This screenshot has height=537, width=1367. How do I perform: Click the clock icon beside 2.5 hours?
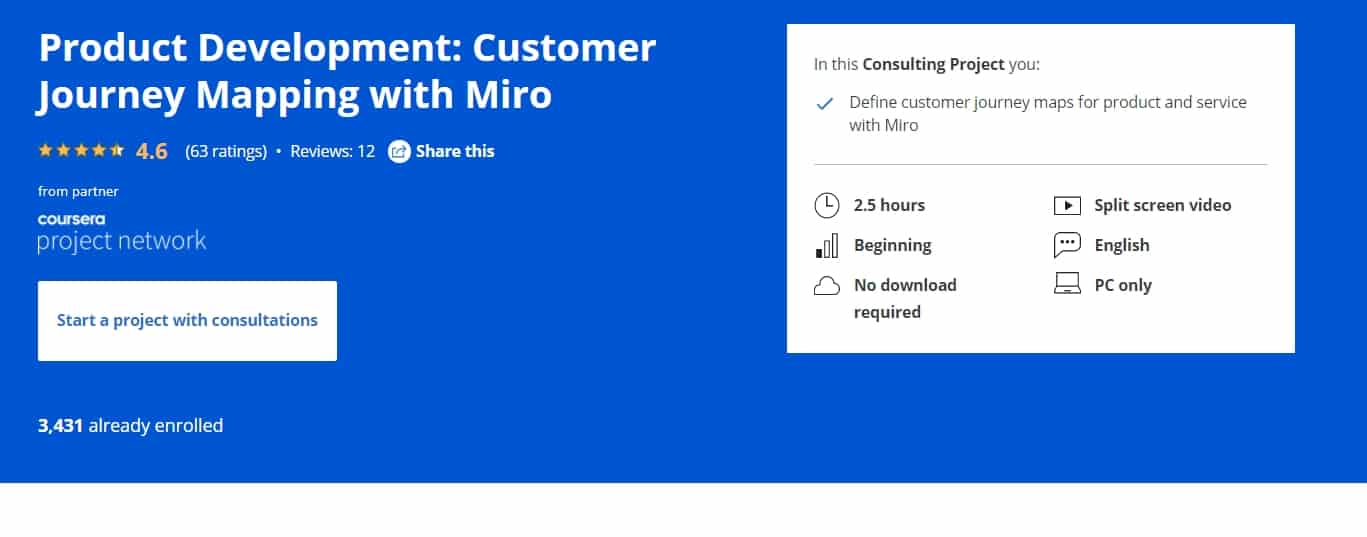tap(827, 206)
